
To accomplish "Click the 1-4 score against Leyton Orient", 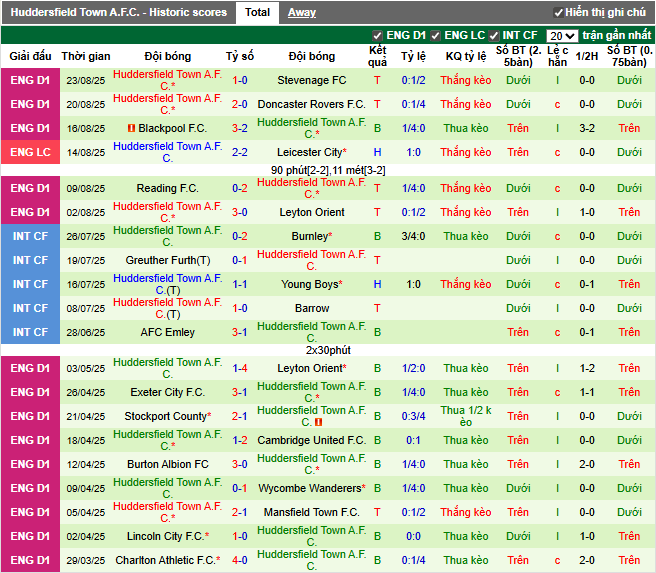I will click(240, 368).
